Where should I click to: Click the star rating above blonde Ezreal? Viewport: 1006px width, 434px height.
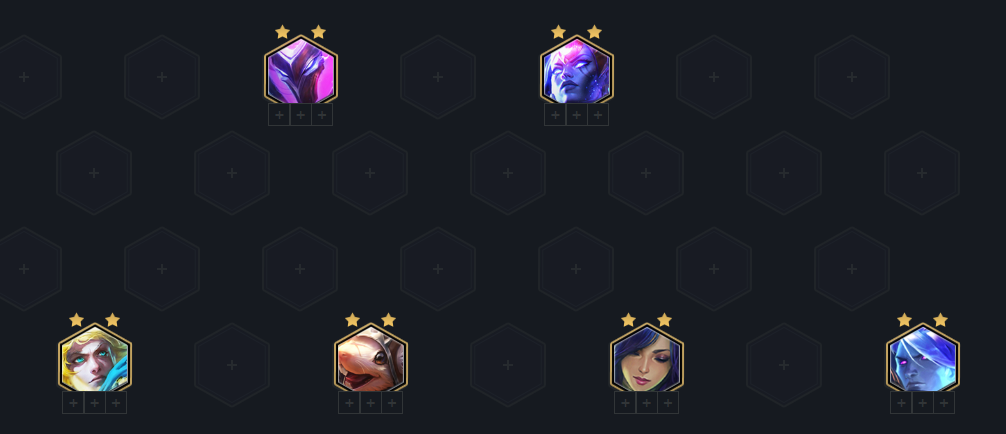tap(94, 320)
